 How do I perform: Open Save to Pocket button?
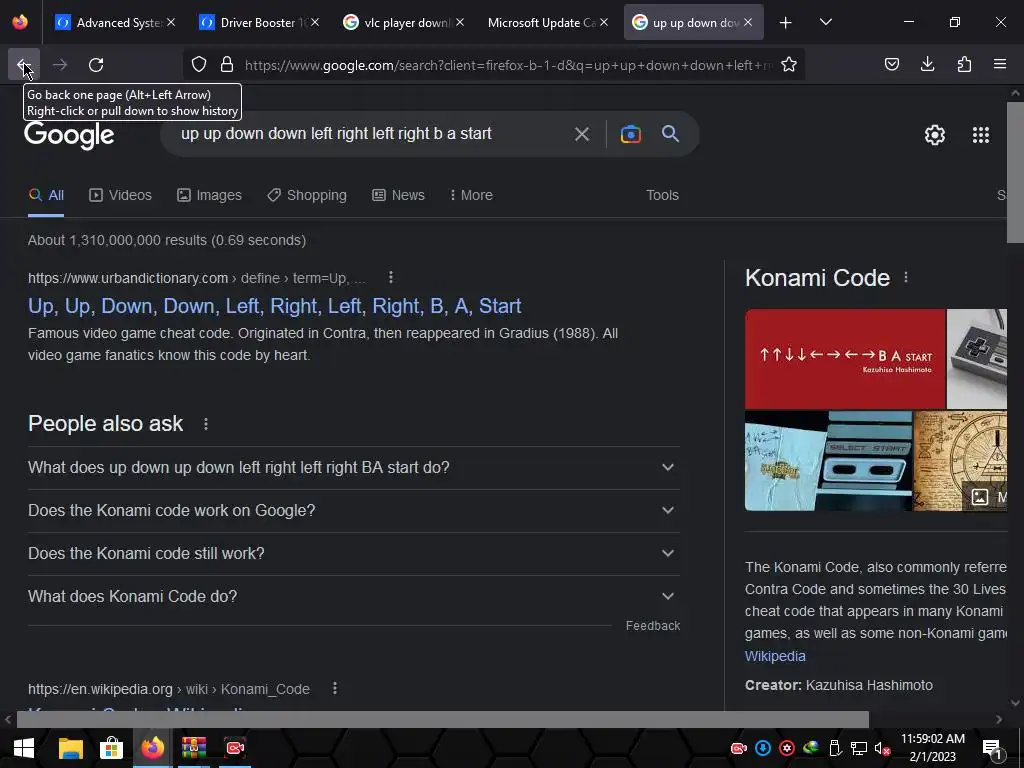891,64
